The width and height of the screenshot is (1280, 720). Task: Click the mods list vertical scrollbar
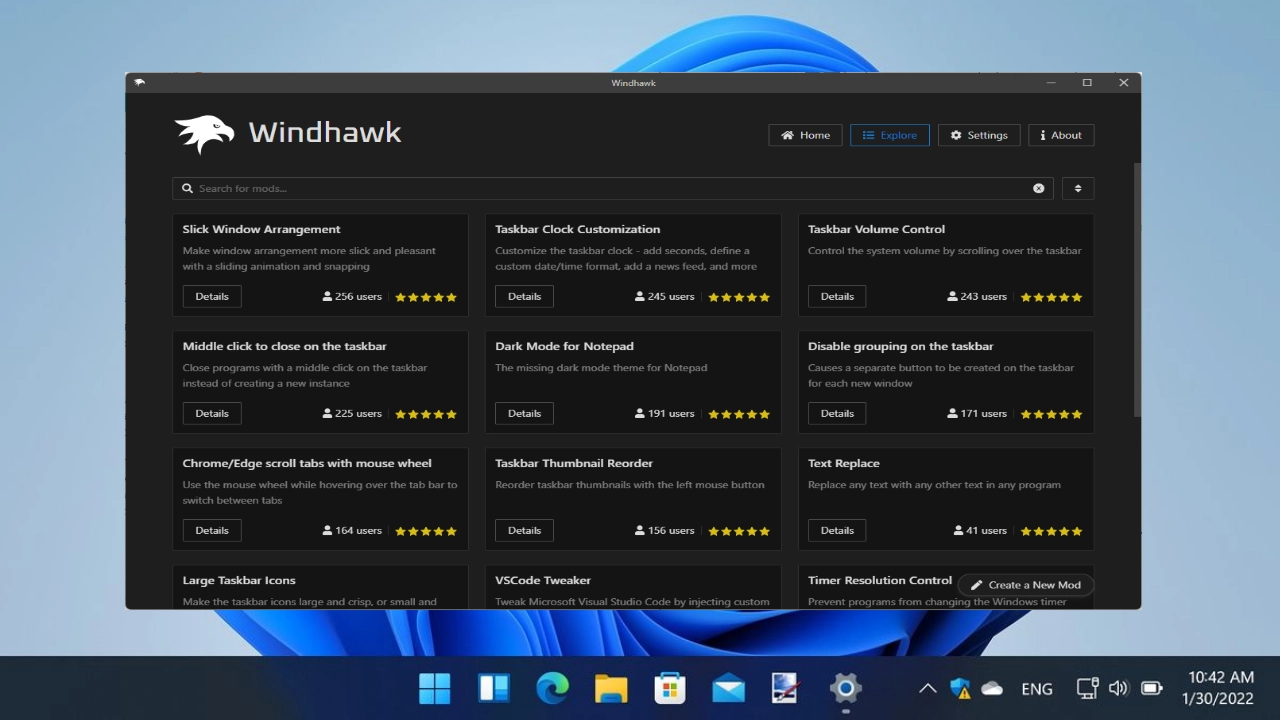coord(1136,290)
